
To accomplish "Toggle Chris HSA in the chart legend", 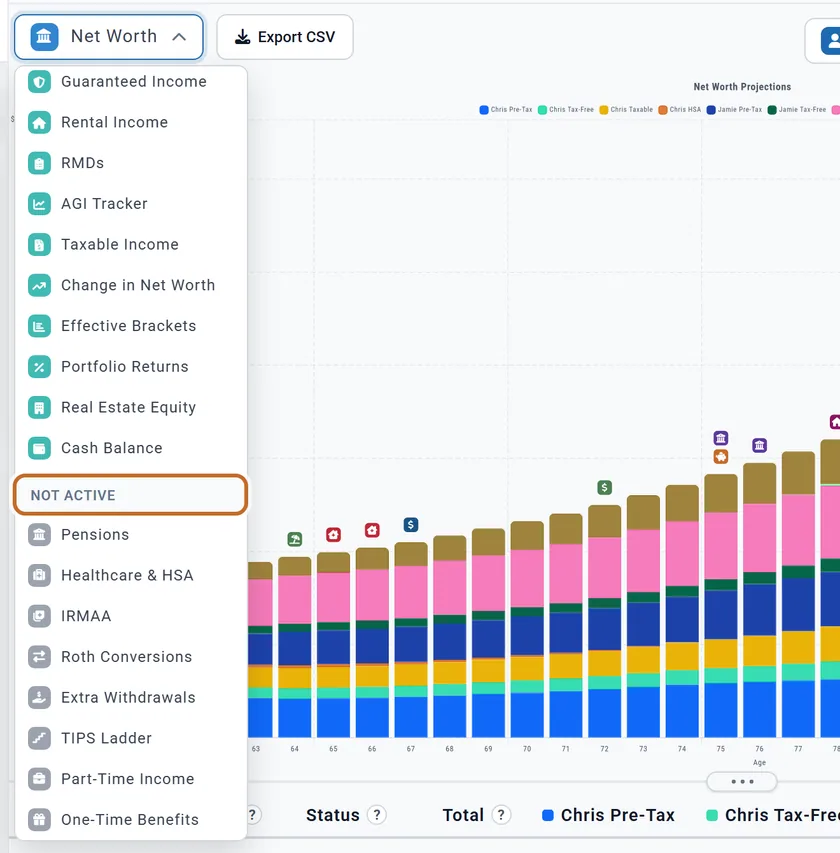I will [680, 110].
